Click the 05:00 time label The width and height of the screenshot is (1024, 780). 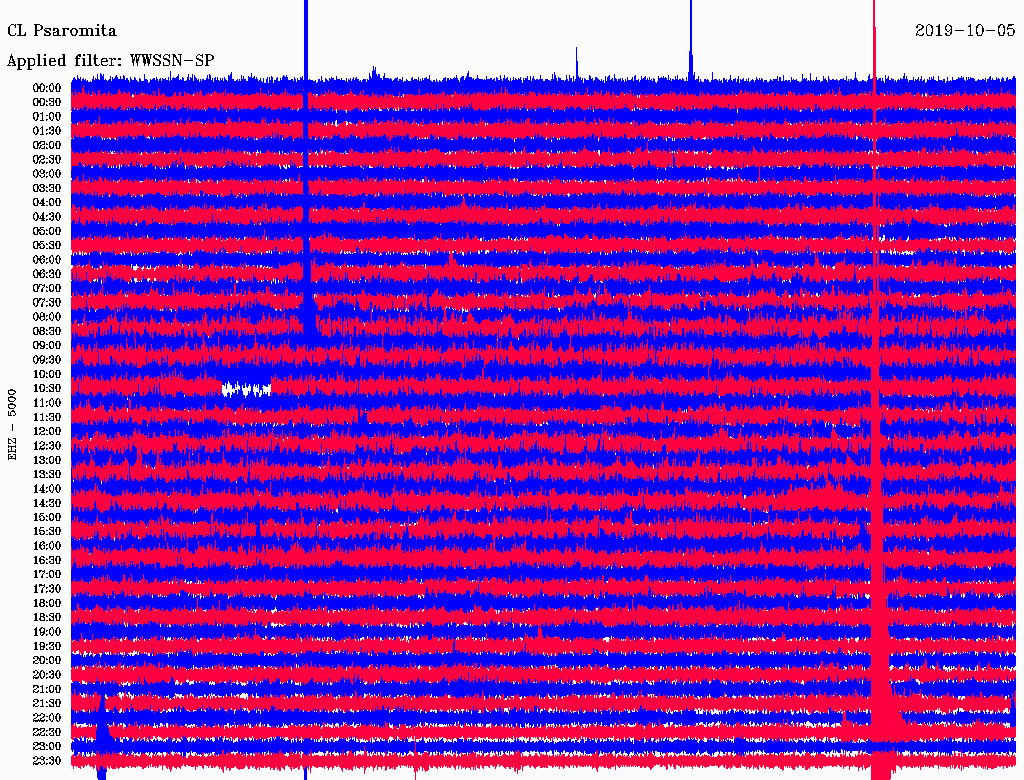[47, 231]
